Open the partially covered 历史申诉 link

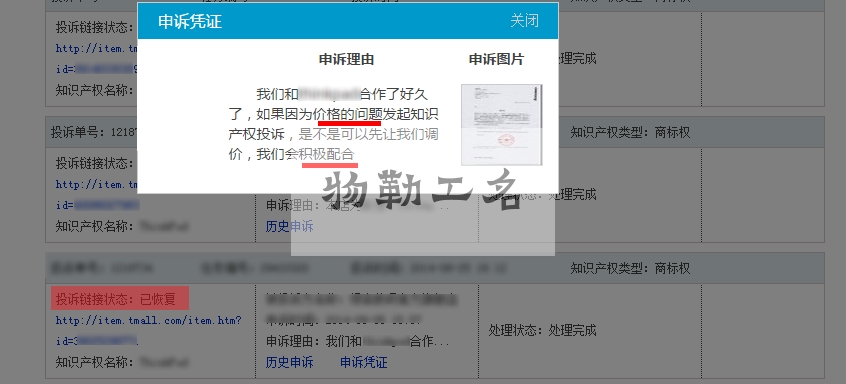point(289,226)
